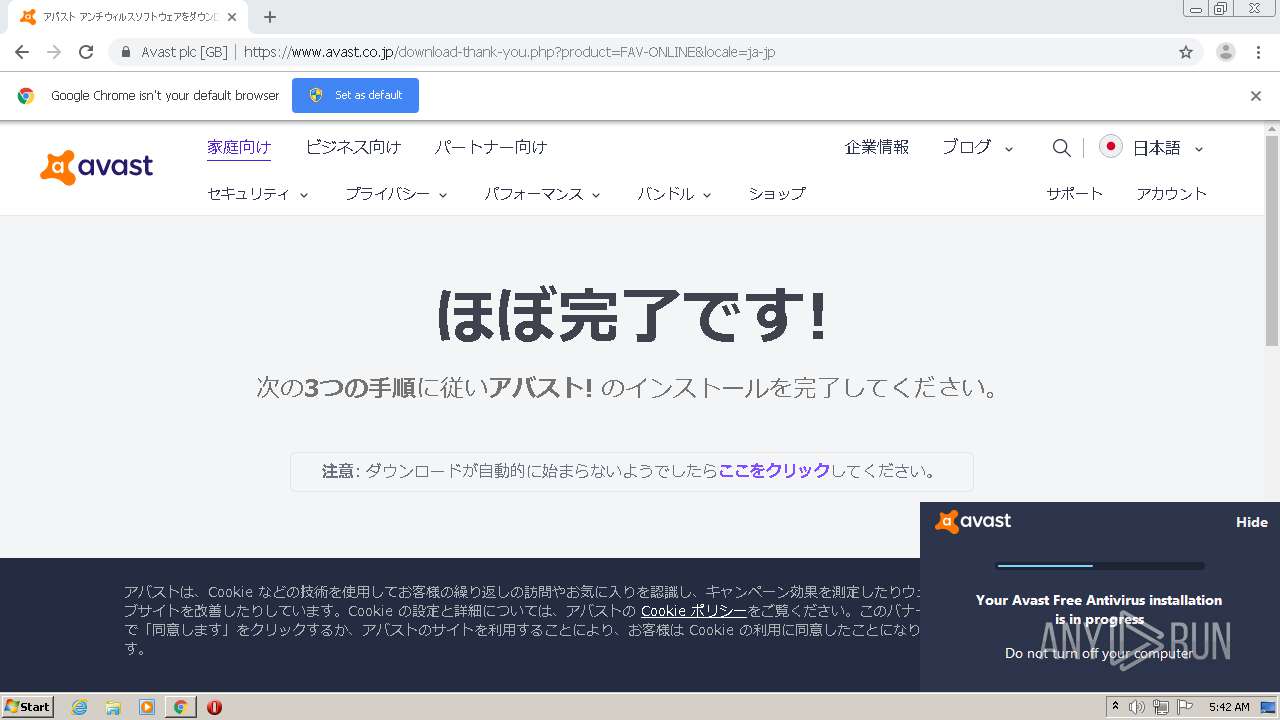This screenshot has width=1280, height=720.
Task: Select the パートナー向け tab
Action: (490, 147)
